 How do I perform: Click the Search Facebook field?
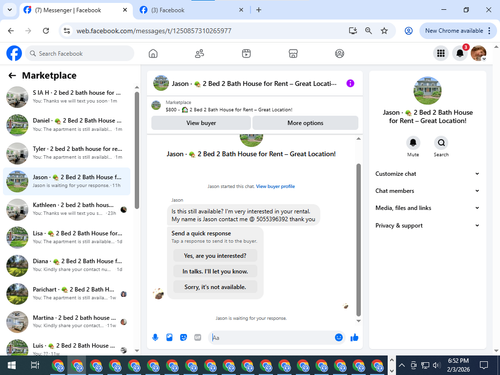(80, 53)
